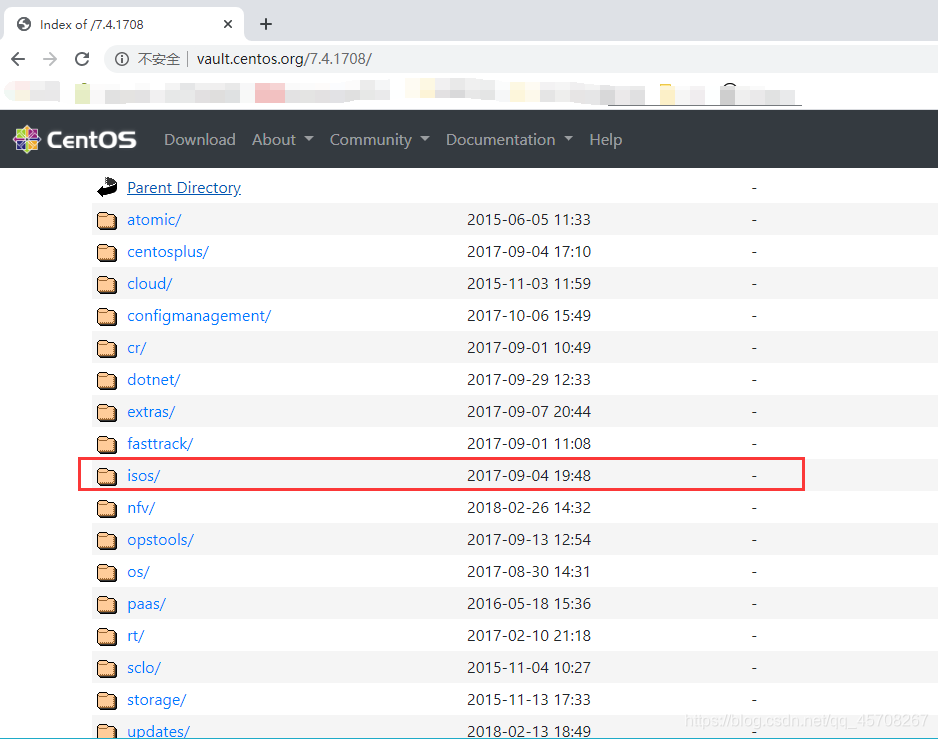Click the folder icon next to cloud/
The image size is (938, 739).
pyautogui.click(x=107, y=284)
